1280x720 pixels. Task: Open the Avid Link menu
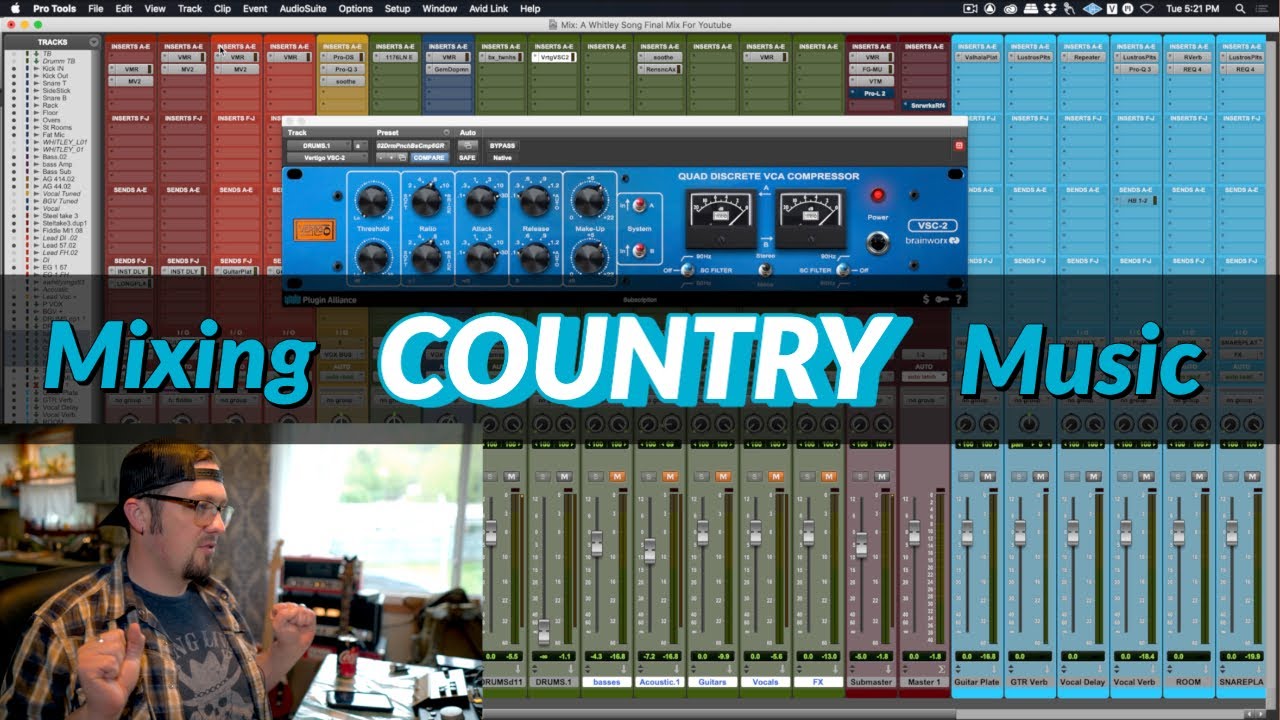(x=489, y=8)
